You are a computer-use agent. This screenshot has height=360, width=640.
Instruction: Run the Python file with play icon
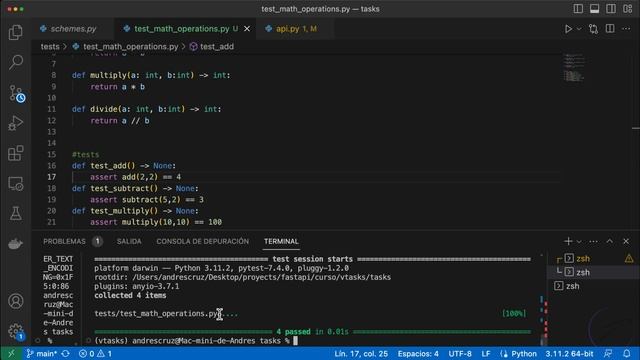(568, 29)
